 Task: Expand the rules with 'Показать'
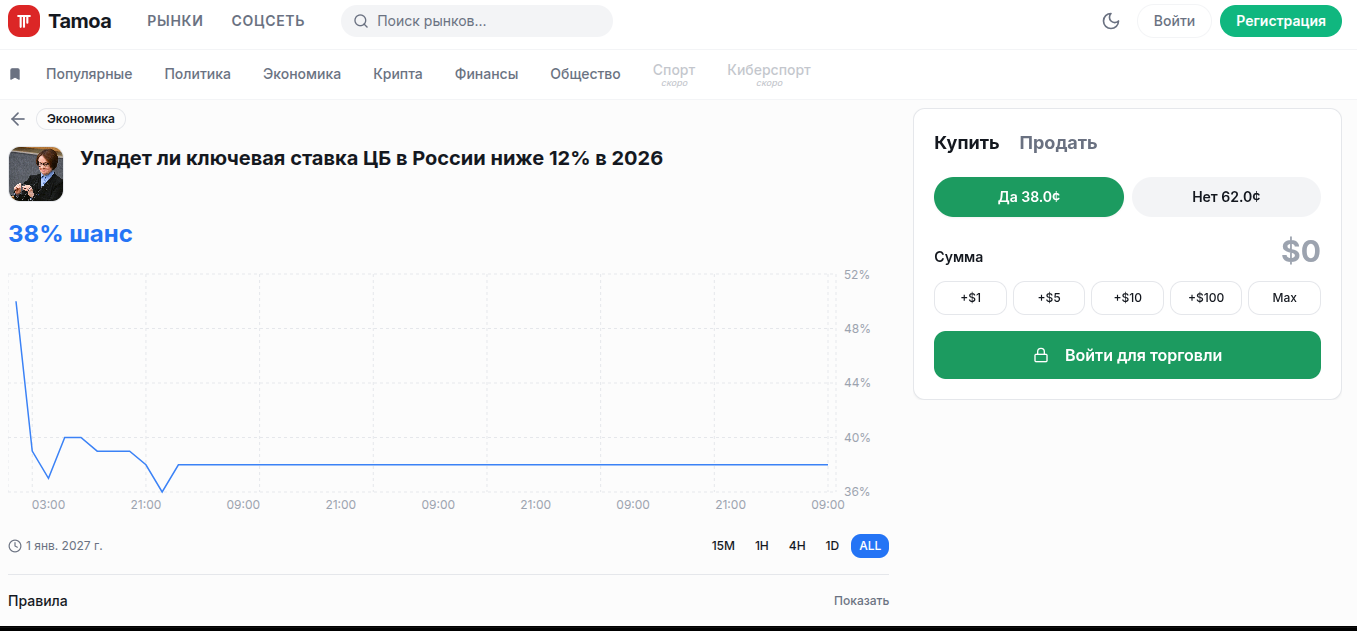(x=860, y=600)
